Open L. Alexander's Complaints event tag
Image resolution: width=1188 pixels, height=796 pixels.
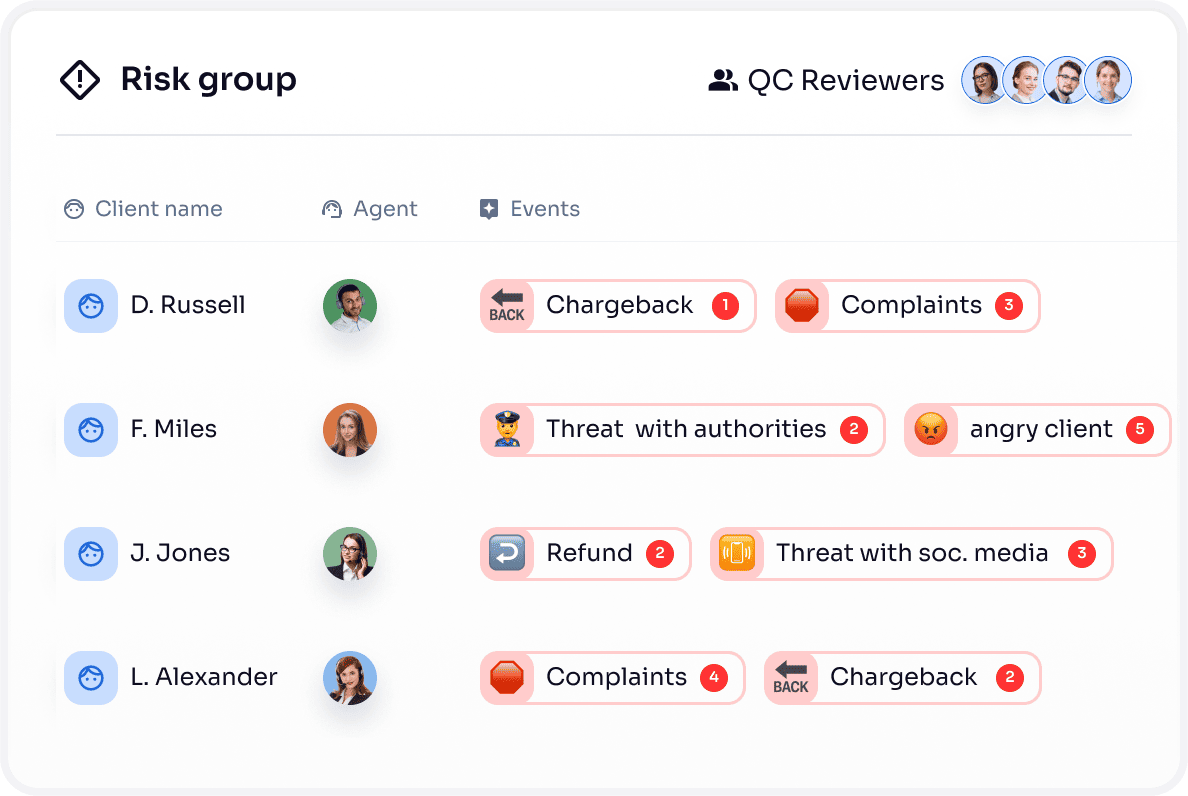(x=613, y=678)
